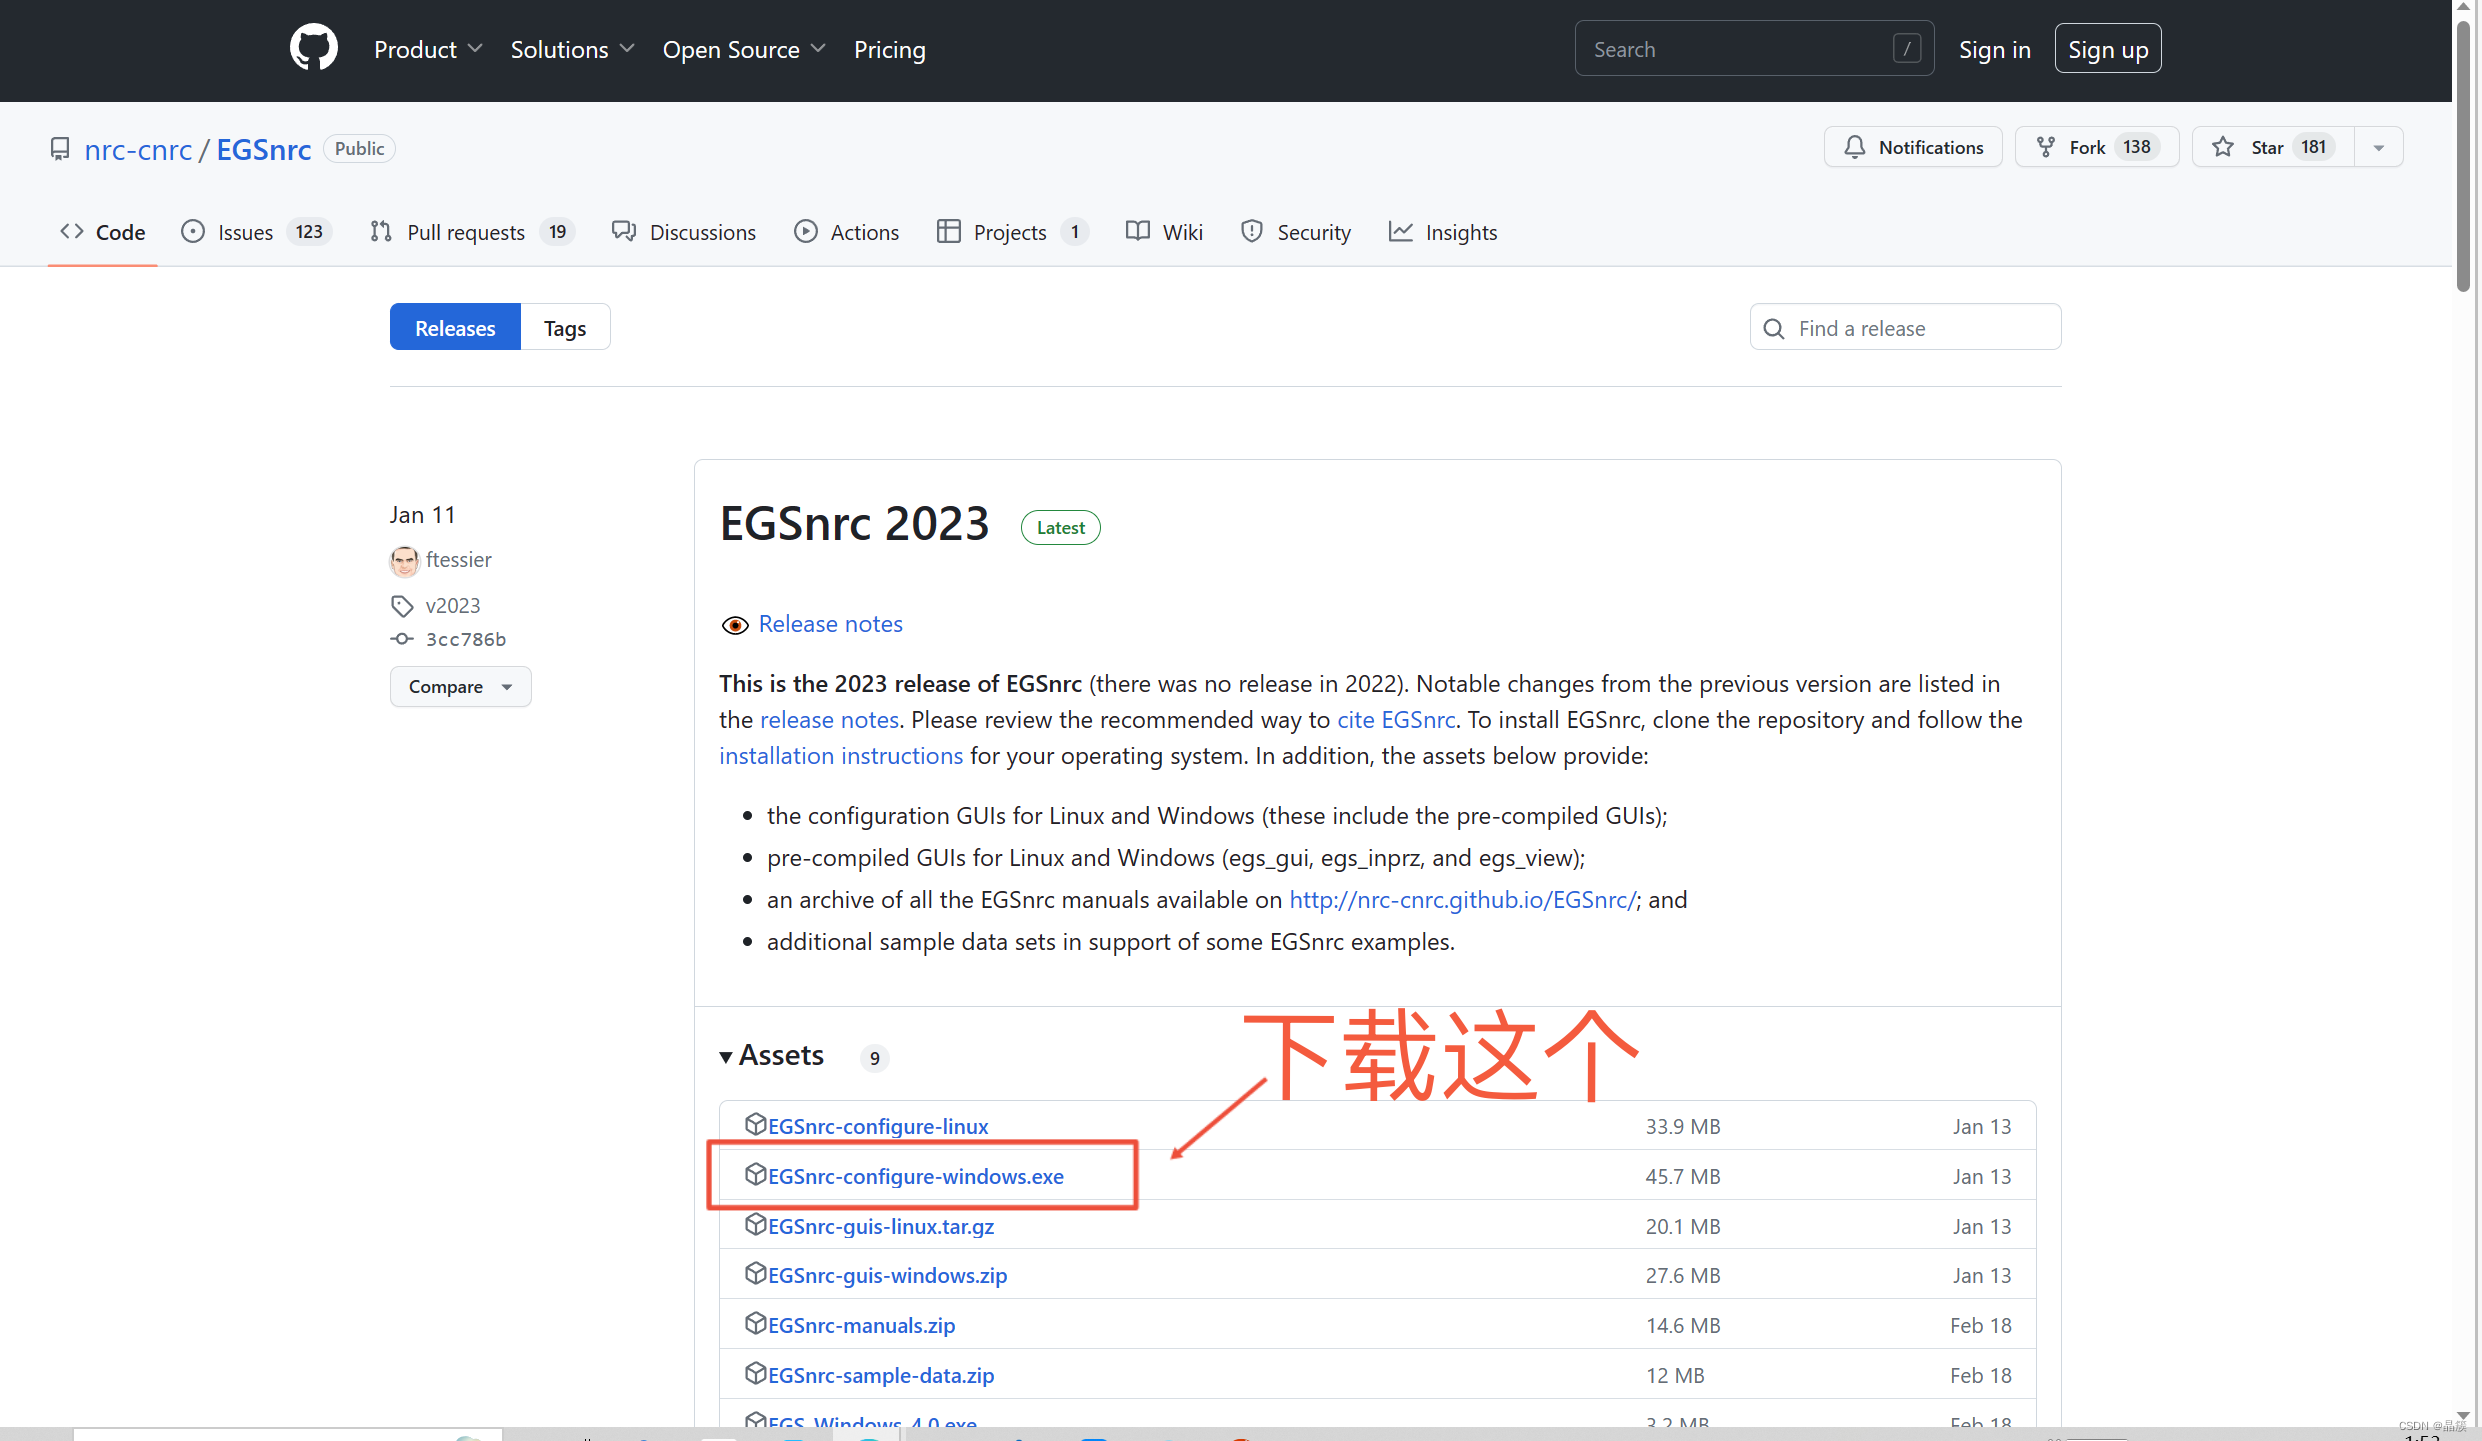Open the Solutions dropdown menu
Image resolution: width=2482 pixels, height=1441 pixels.
click(571, 49)
